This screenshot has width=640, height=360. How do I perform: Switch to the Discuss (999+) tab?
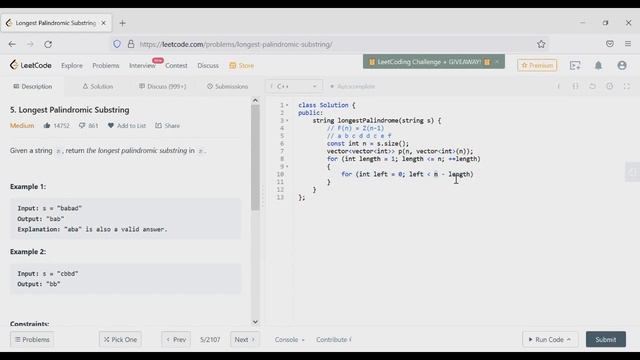(162, 87)
